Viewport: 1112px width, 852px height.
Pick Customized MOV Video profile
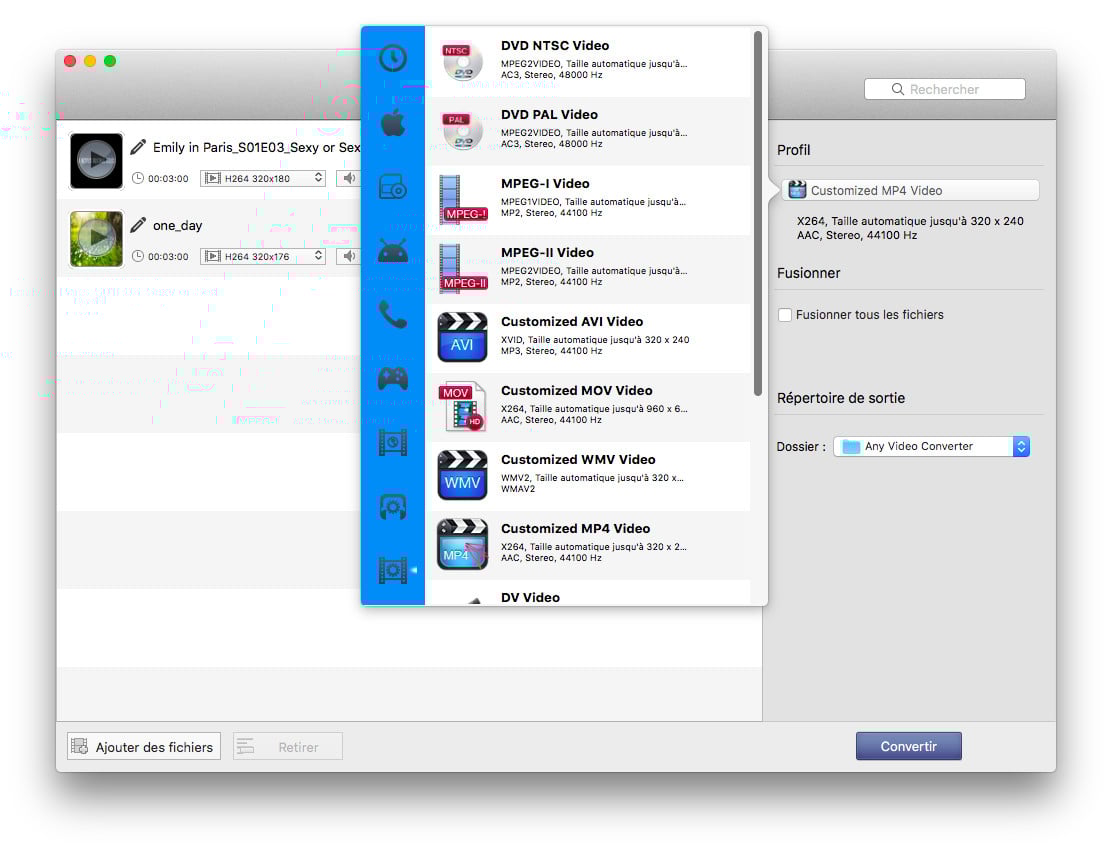click(587, 407)
